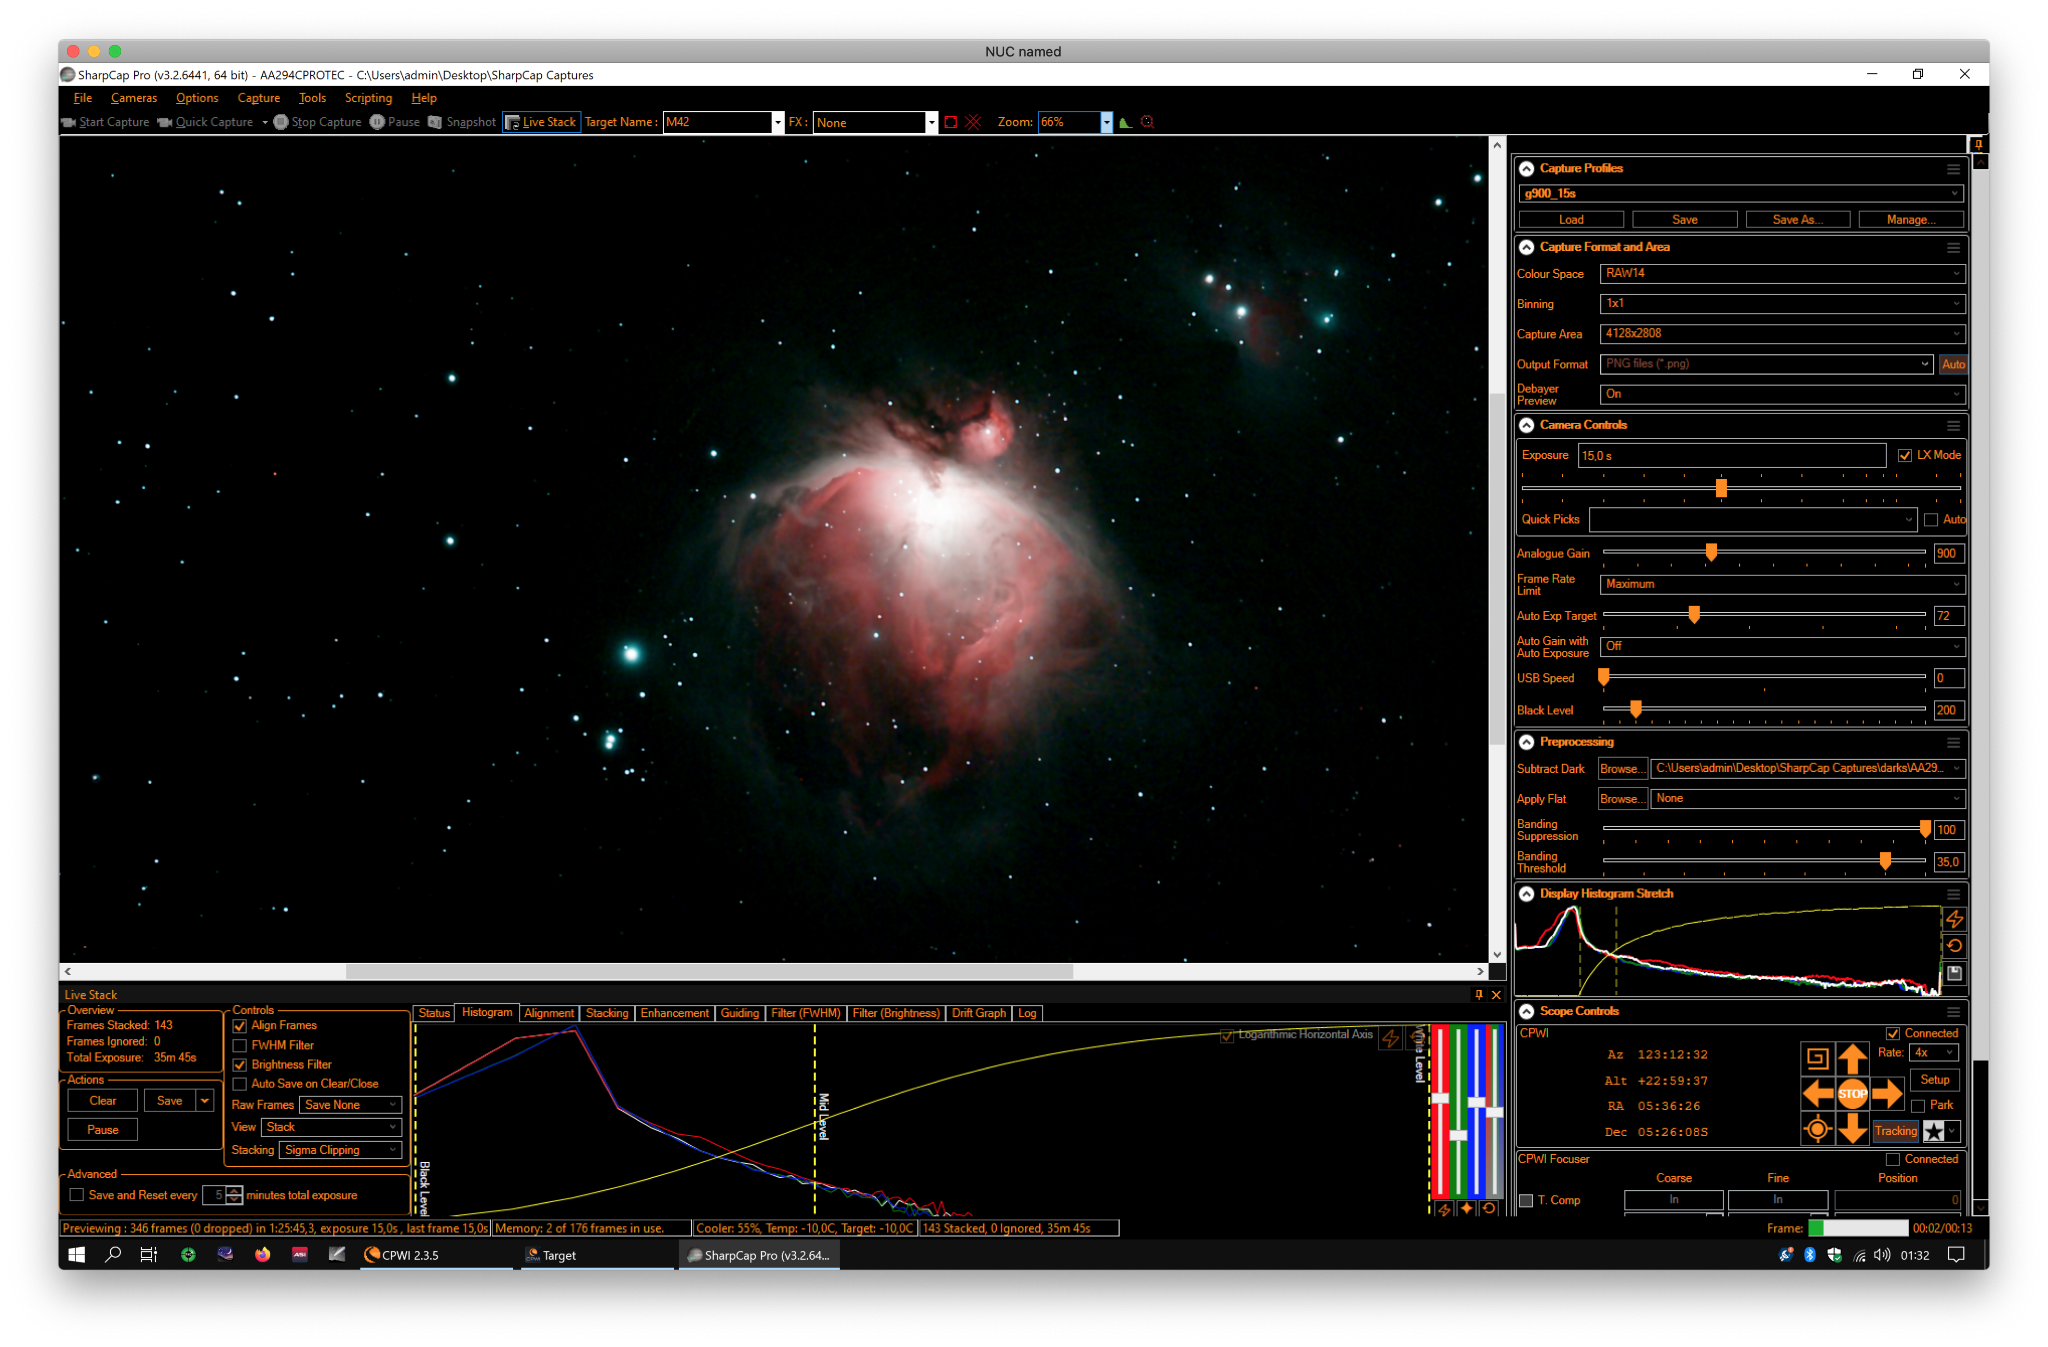The height and width of the screenshot is (1347, 2048).
Task: Reset the live stack histogram colour sliders
Action: pos(1489,1209)
